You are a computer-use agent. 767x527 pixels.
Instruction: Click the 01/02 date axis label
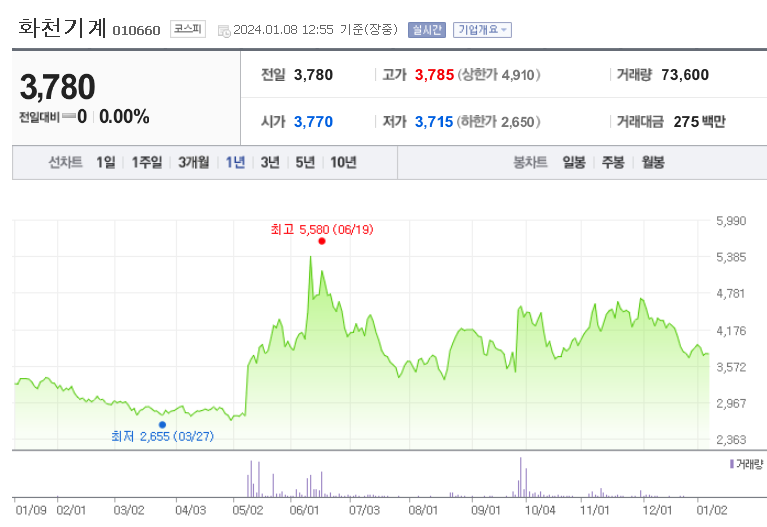coord(712,510)
